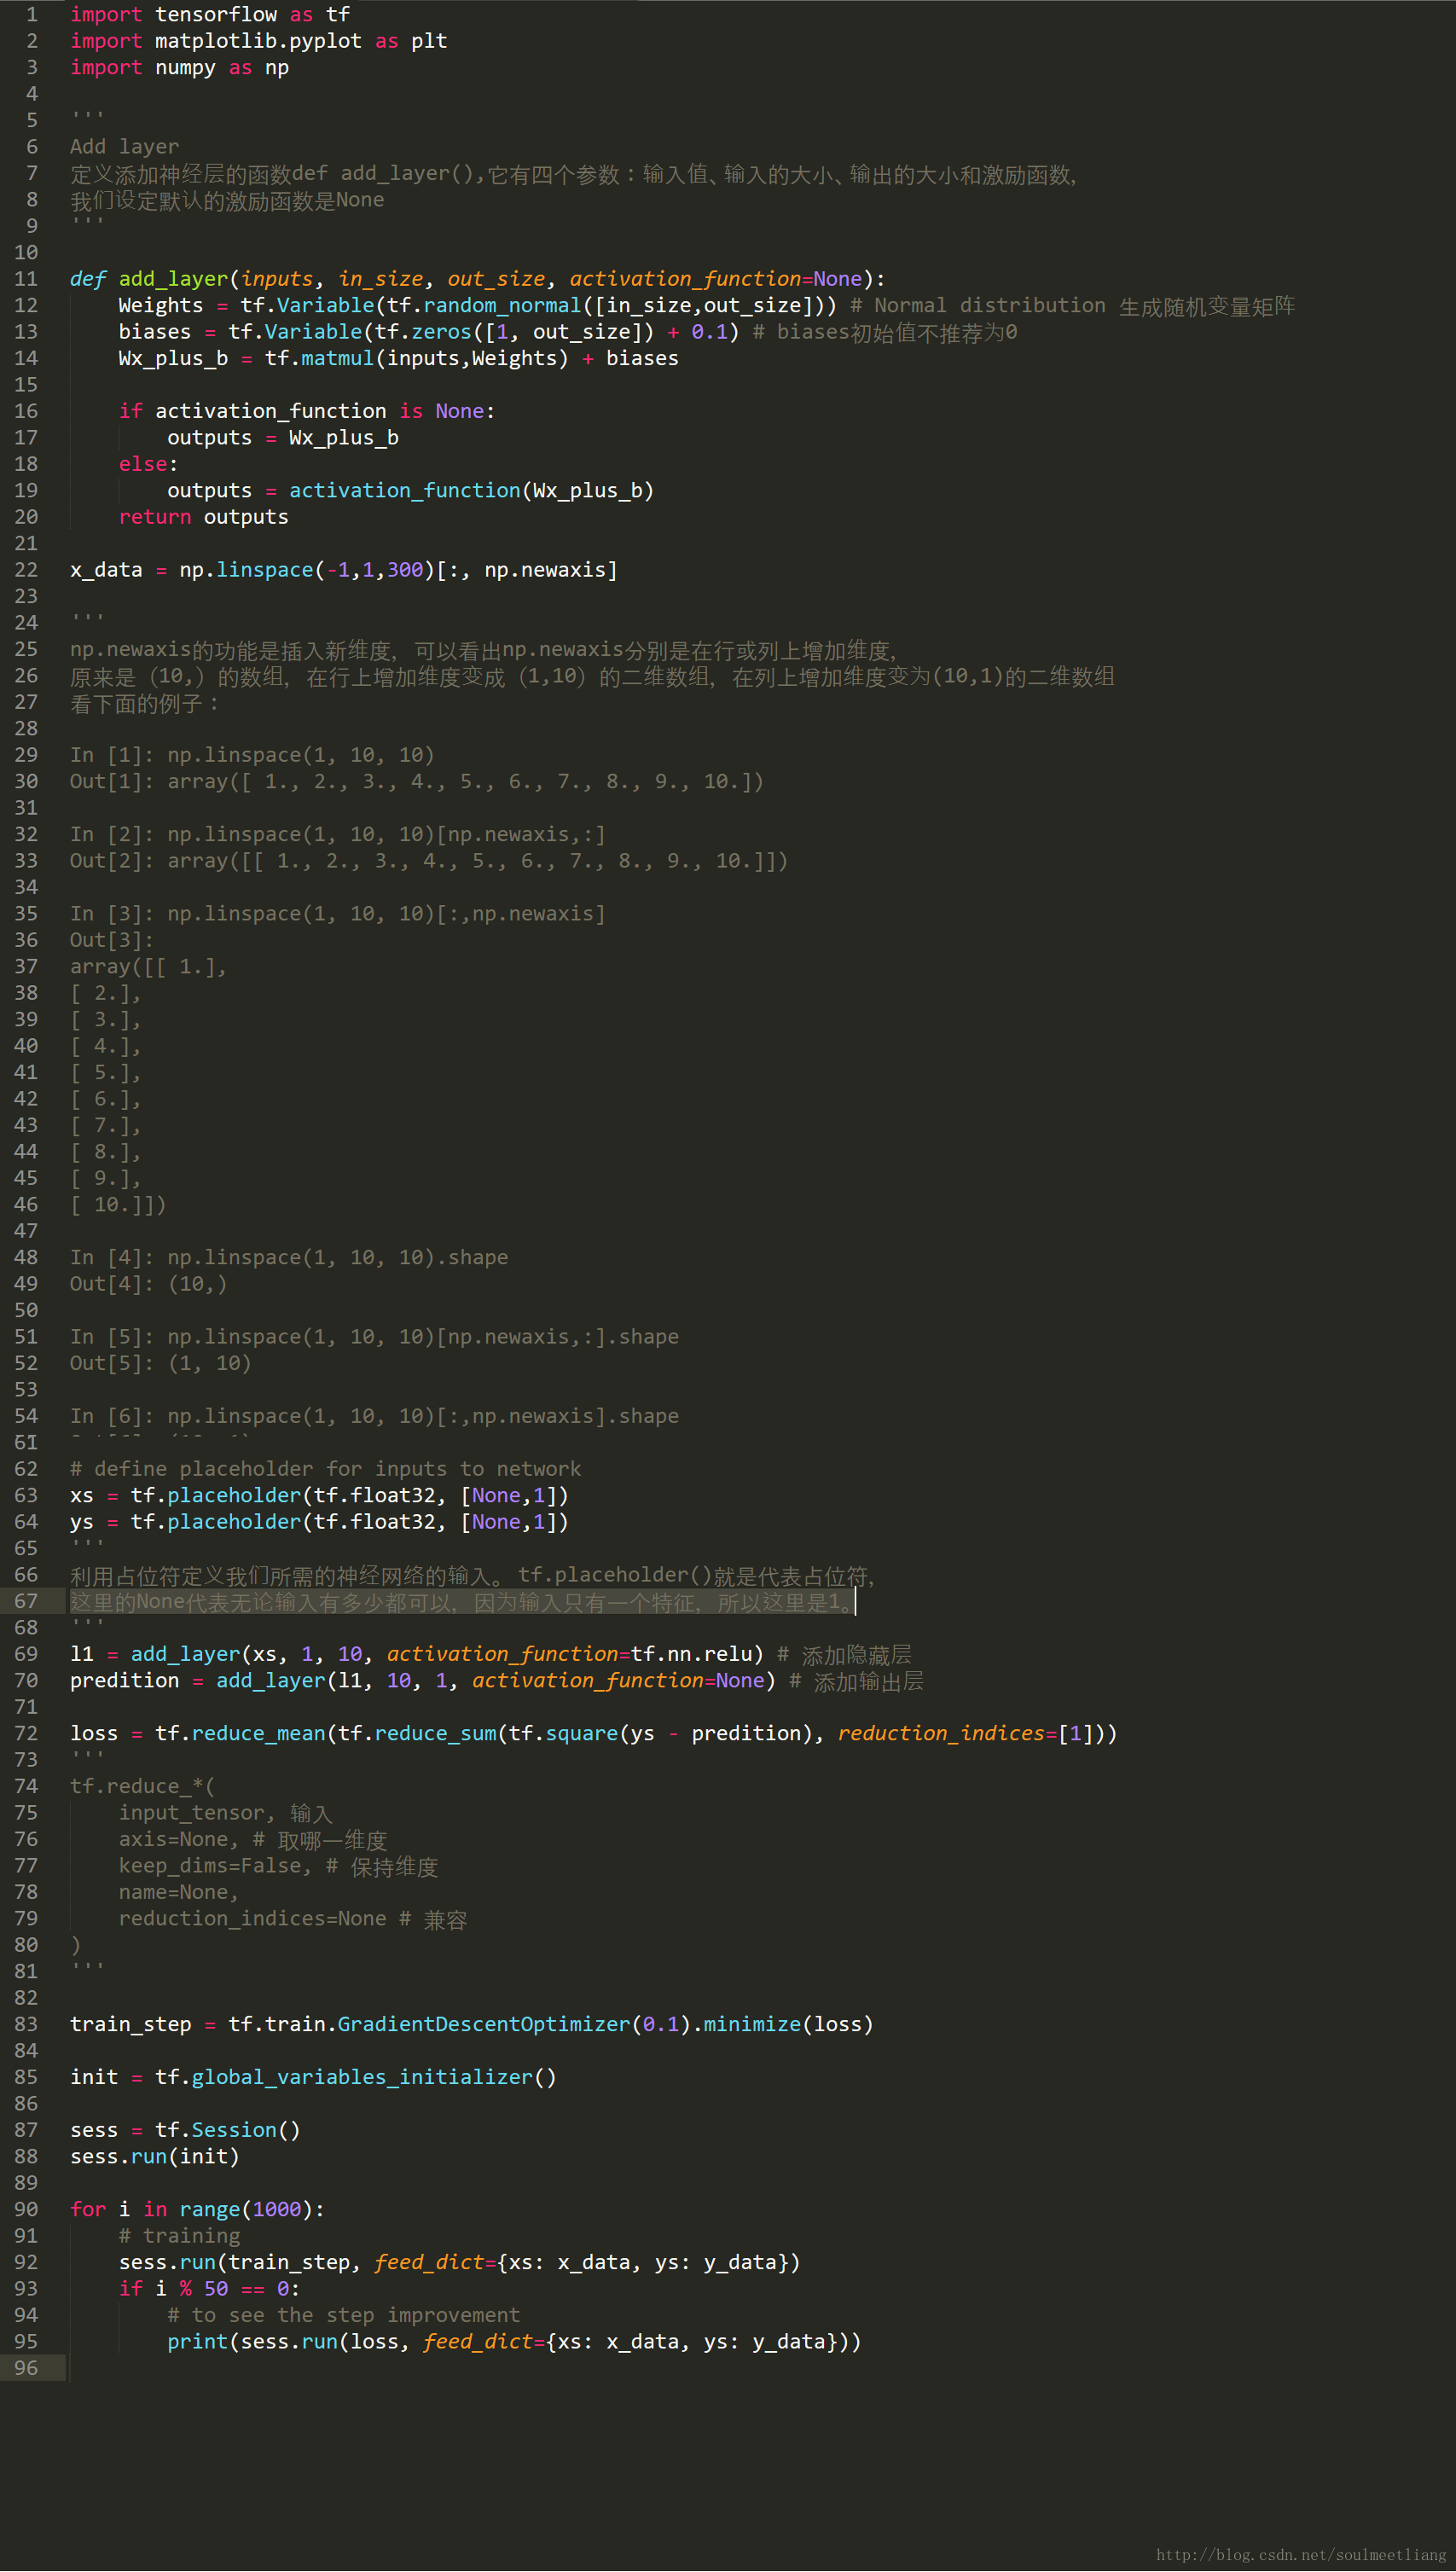Click line number 96 in the gutter
The height and width of the screenshot is (2572, 1456).
26,2368
